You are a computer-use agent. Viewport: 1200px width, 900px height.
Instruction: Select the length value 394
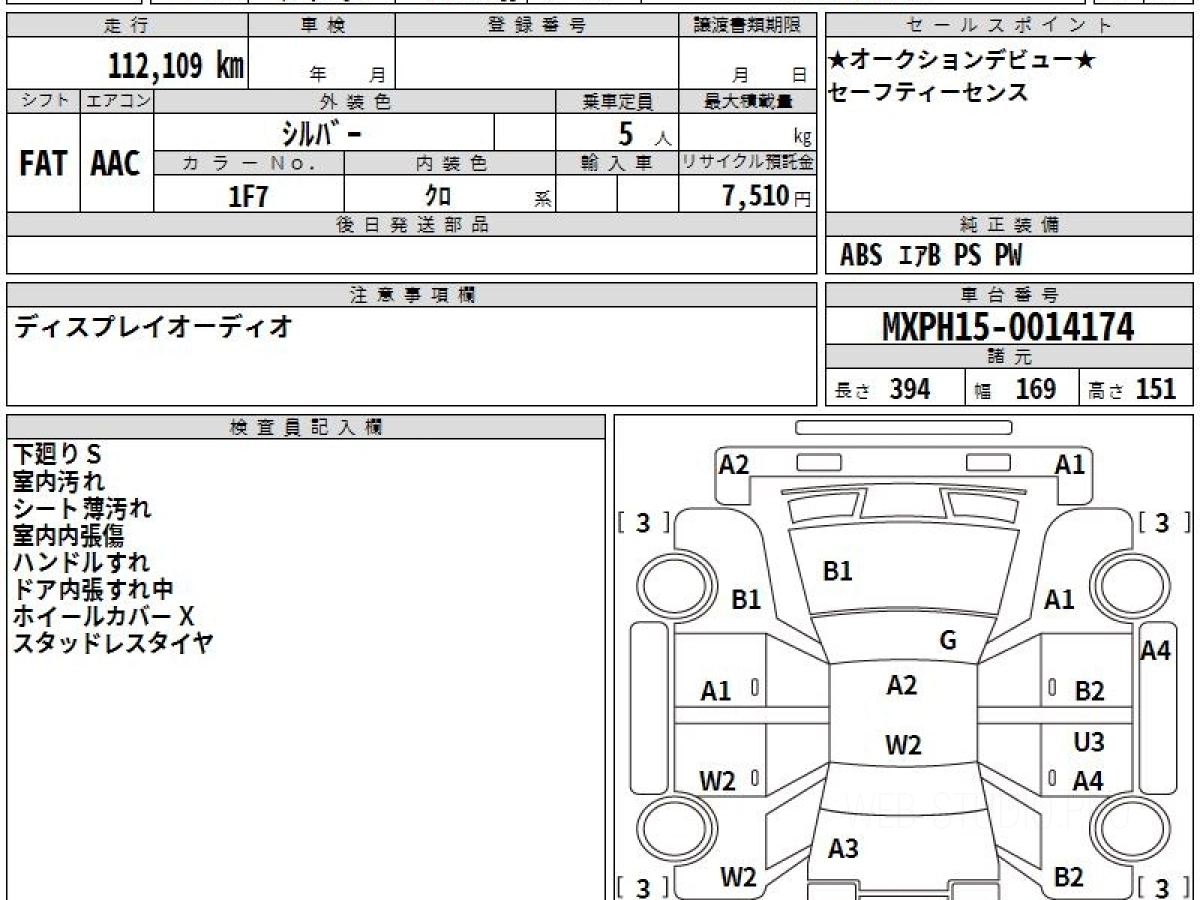coord(910,389)
